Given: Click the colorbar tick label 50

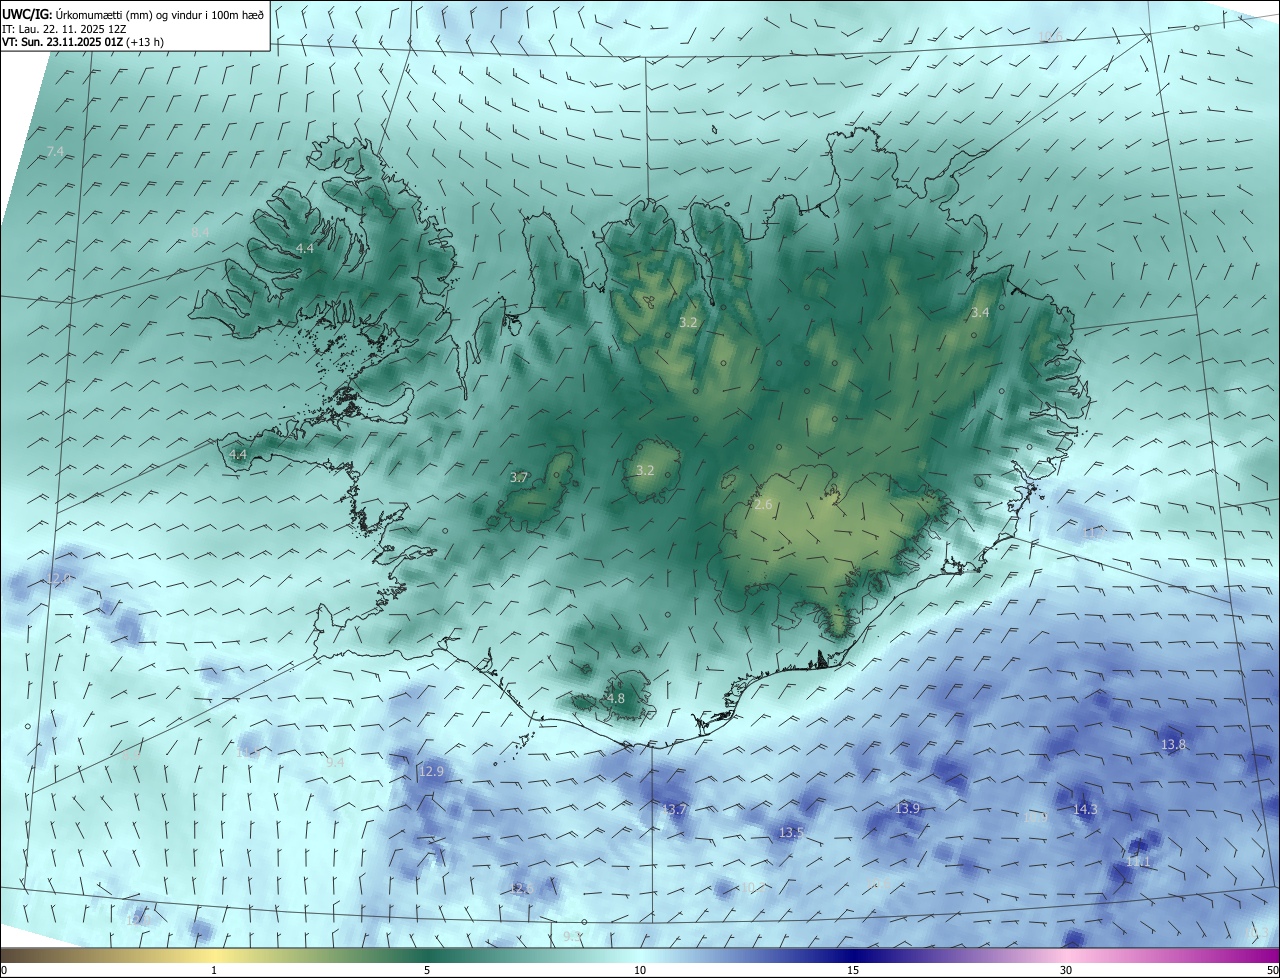Looking at the screenshot, I should pos(1272,971).
